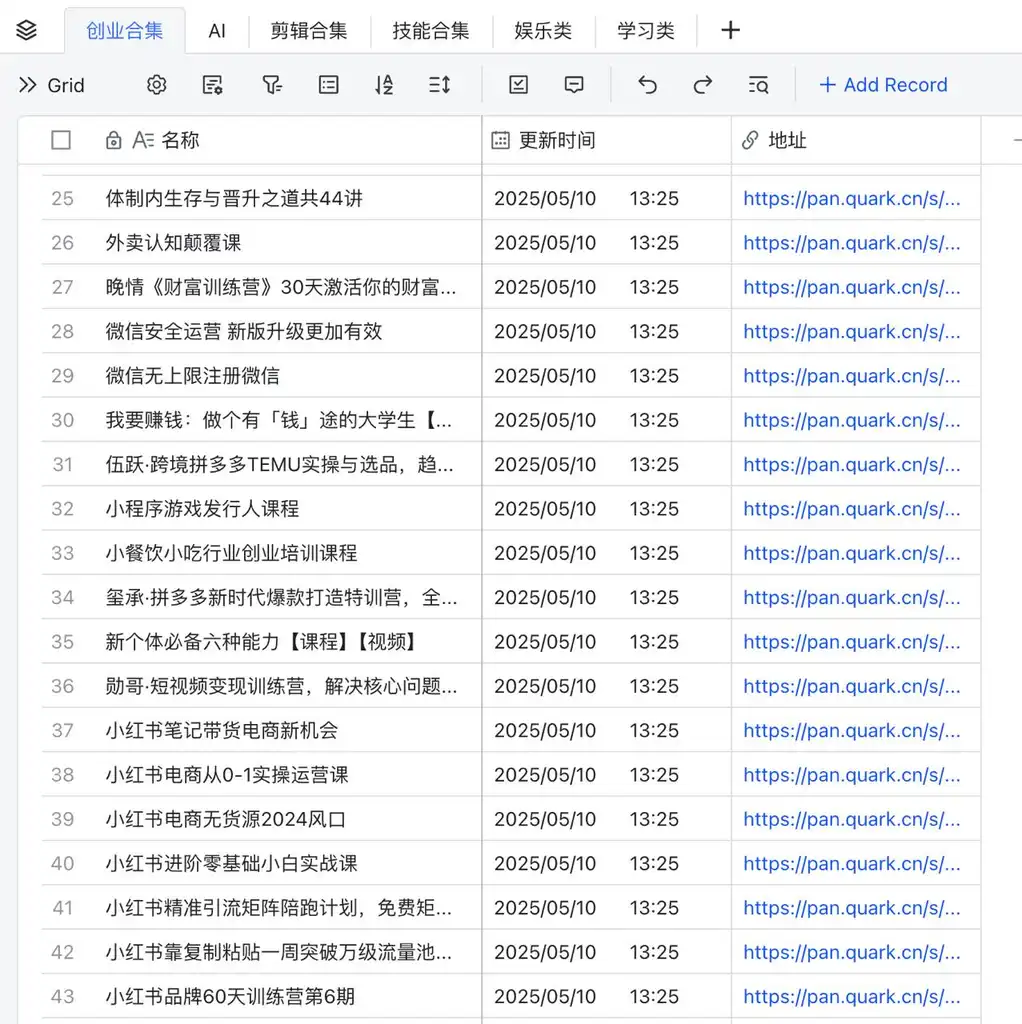This screenshot has width=1022, height=1024.
Task: Select cell 小红书电商从0-1实操运营课
Action: 288,775
